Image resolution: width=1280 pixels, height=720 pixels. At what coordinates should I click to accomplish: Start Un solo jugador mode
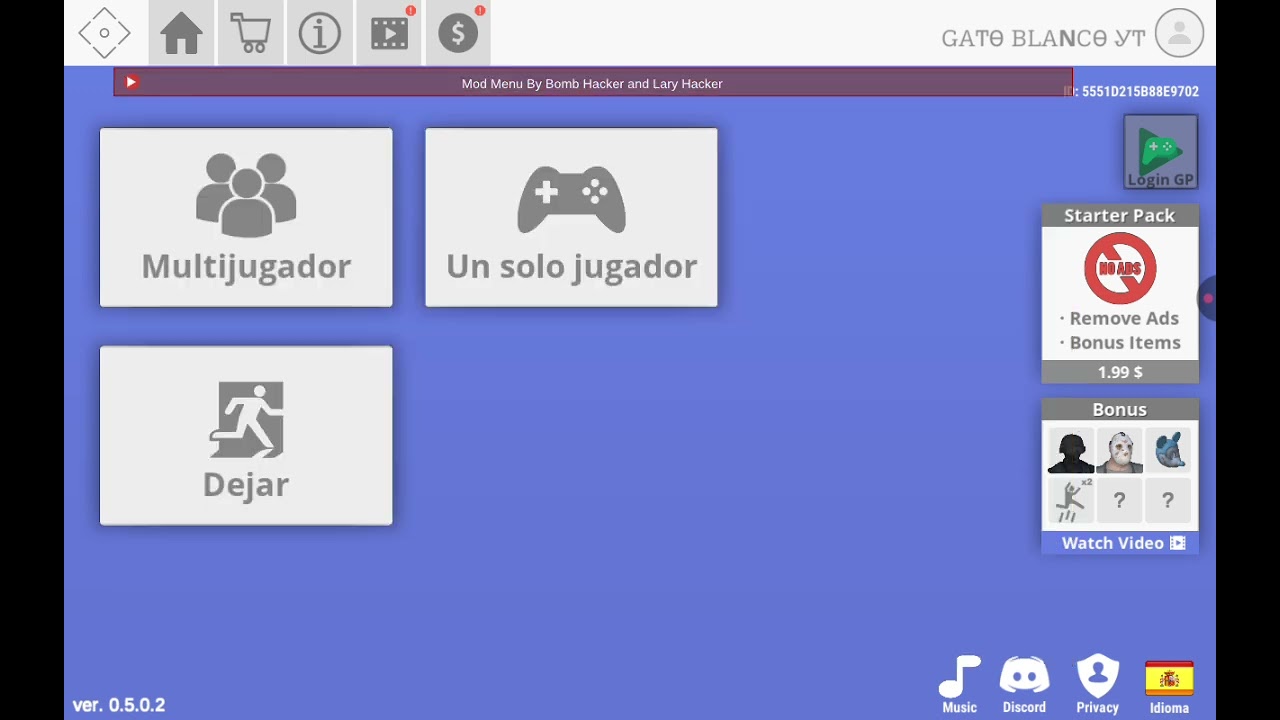click(x=571, y=217)
